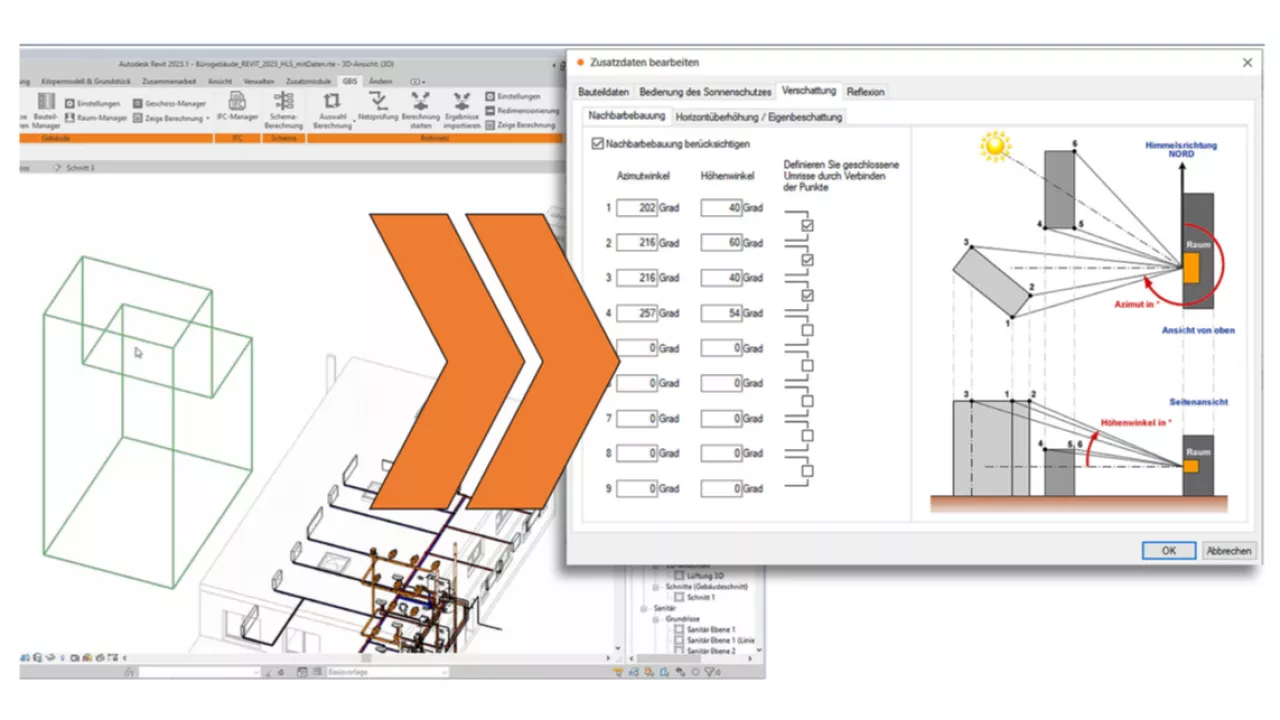Launch the Geschoss-Manager
The width and height of the screenshot is (1280, 720).
tap(170, 102)
